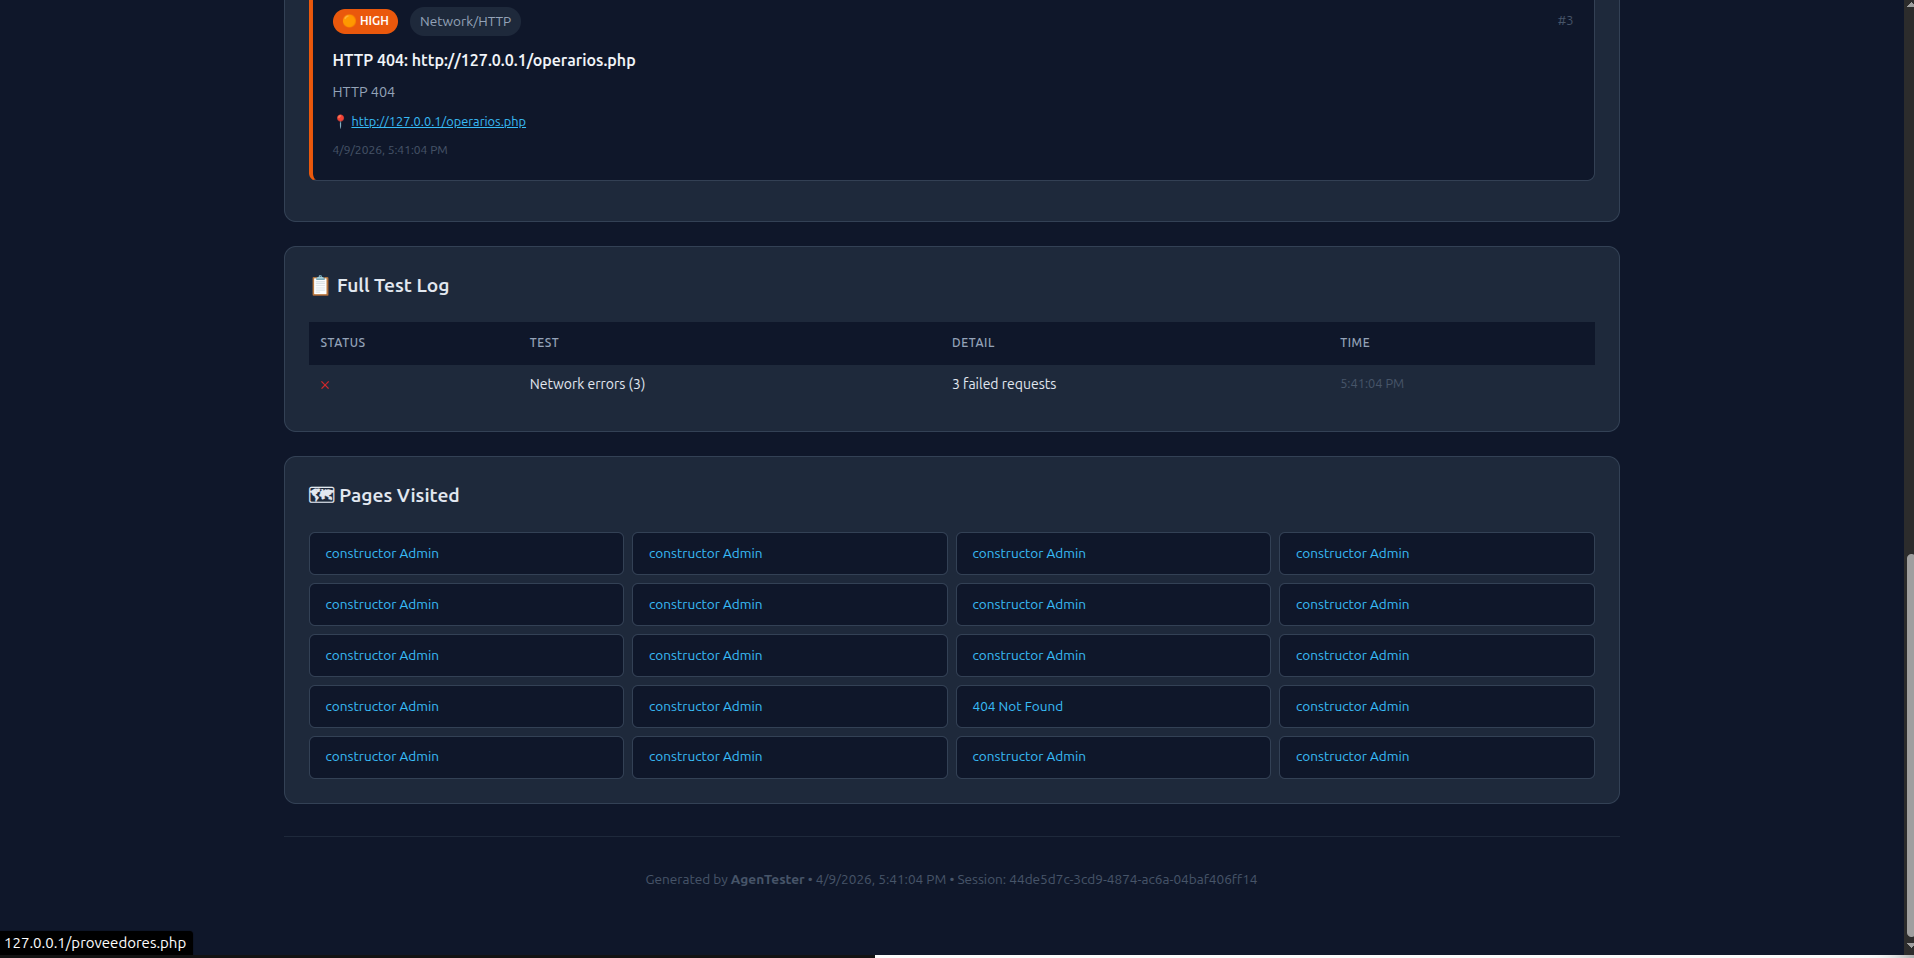Click the 127.0.0.1/proveedores.php status bar text

coord(96,942)
